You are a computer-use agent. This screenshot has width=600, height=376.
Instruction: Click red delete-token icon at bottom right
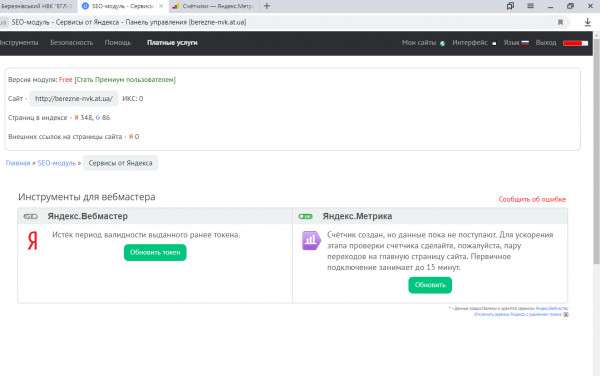coord(566,314)
